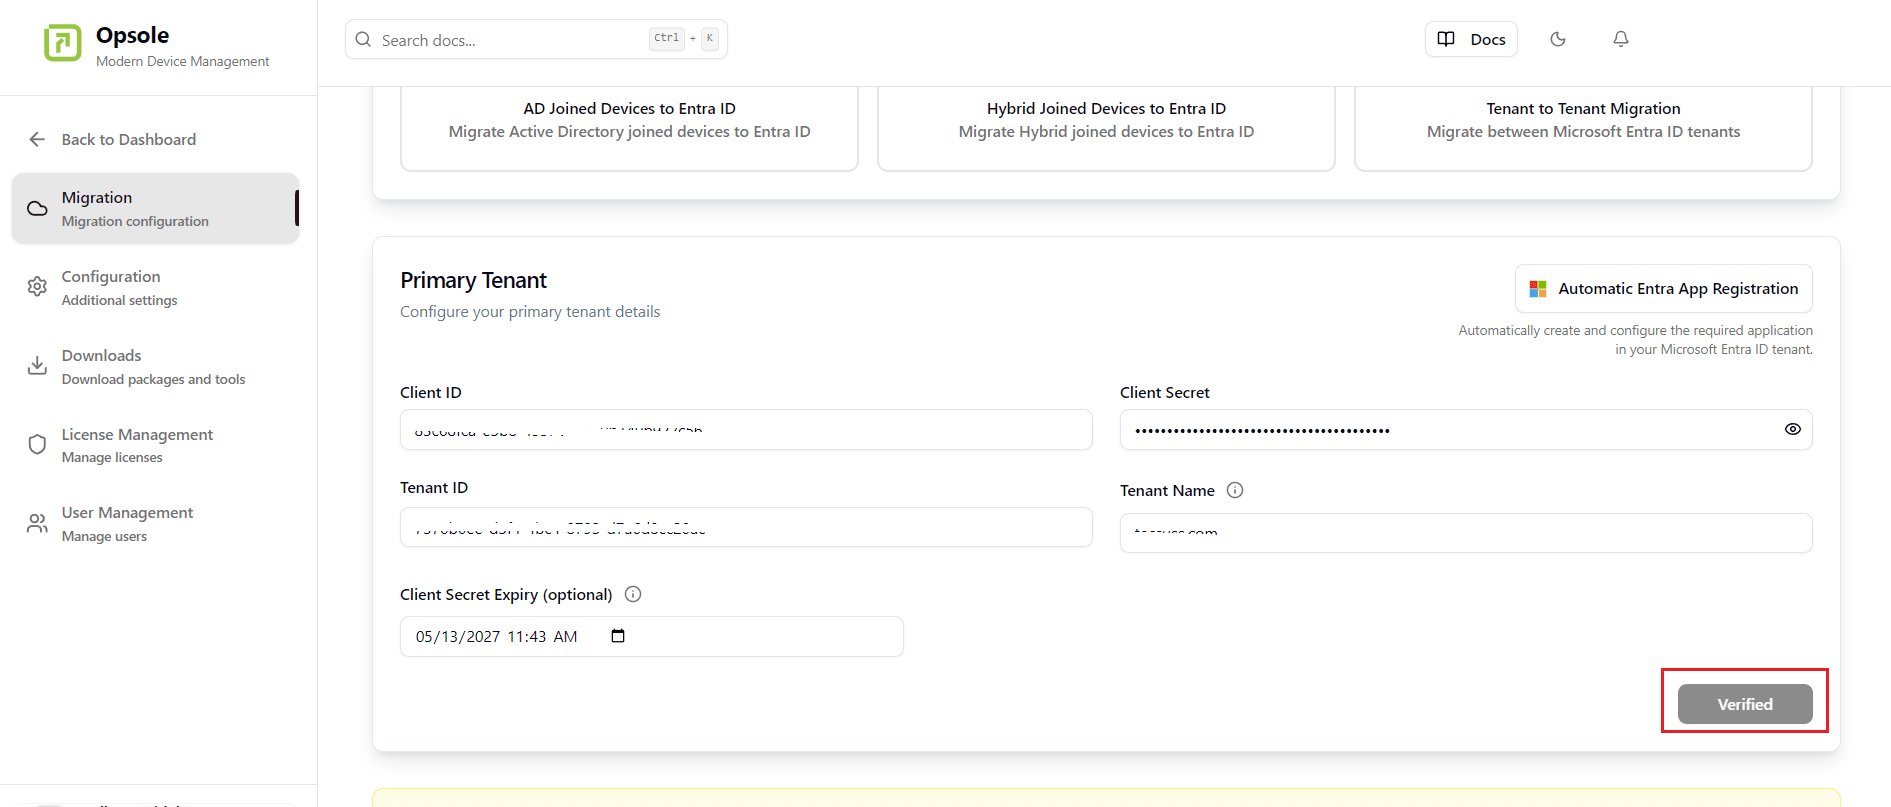
Task: Click the Configuration gear icon
Action: 37,287
